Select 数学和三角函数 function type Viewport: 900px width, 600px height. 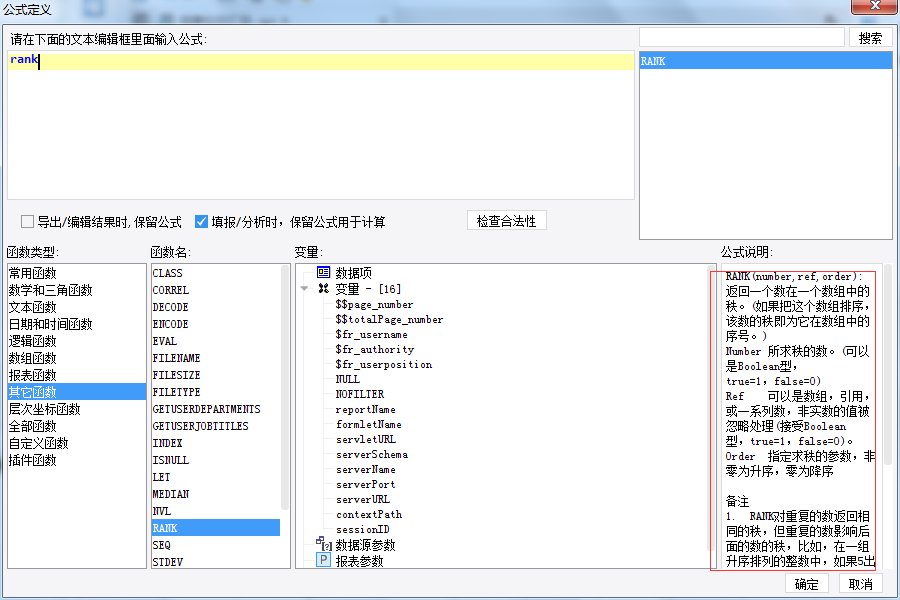[x=76, y=291]
